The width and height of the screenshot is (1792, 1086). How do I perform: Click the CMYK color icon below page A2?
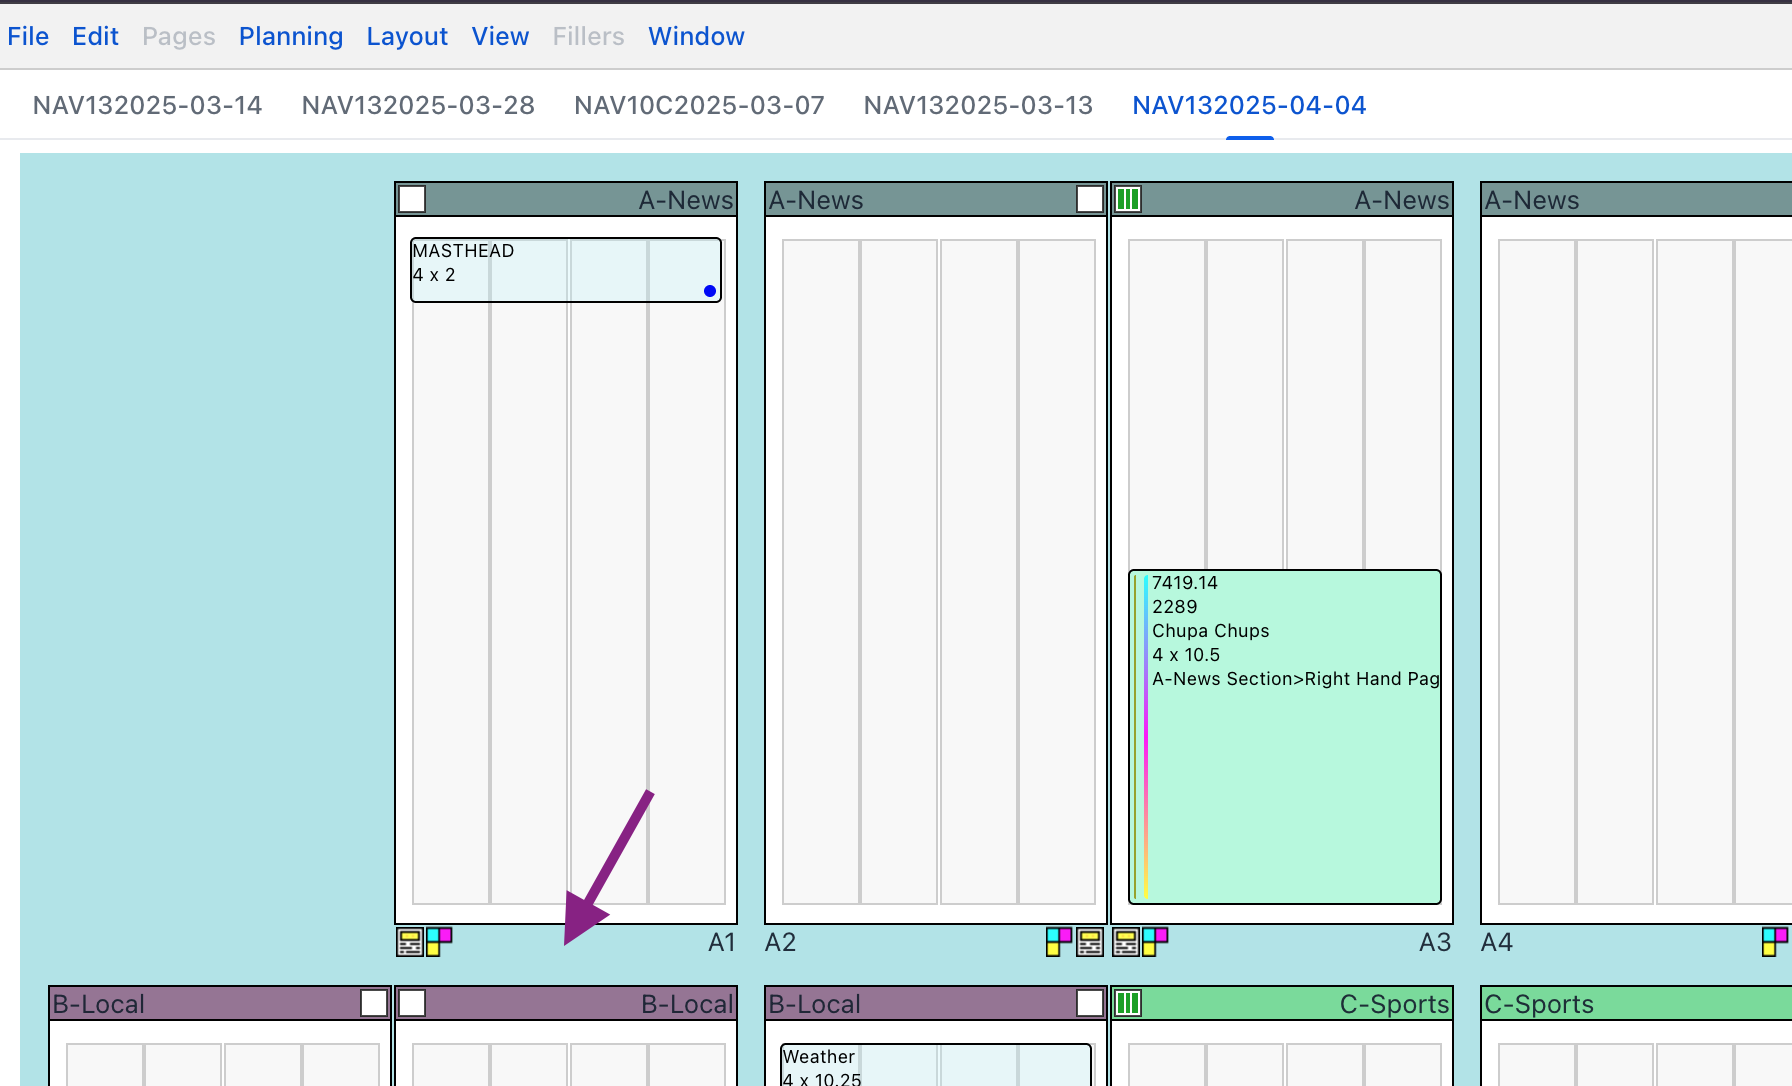1059,941
